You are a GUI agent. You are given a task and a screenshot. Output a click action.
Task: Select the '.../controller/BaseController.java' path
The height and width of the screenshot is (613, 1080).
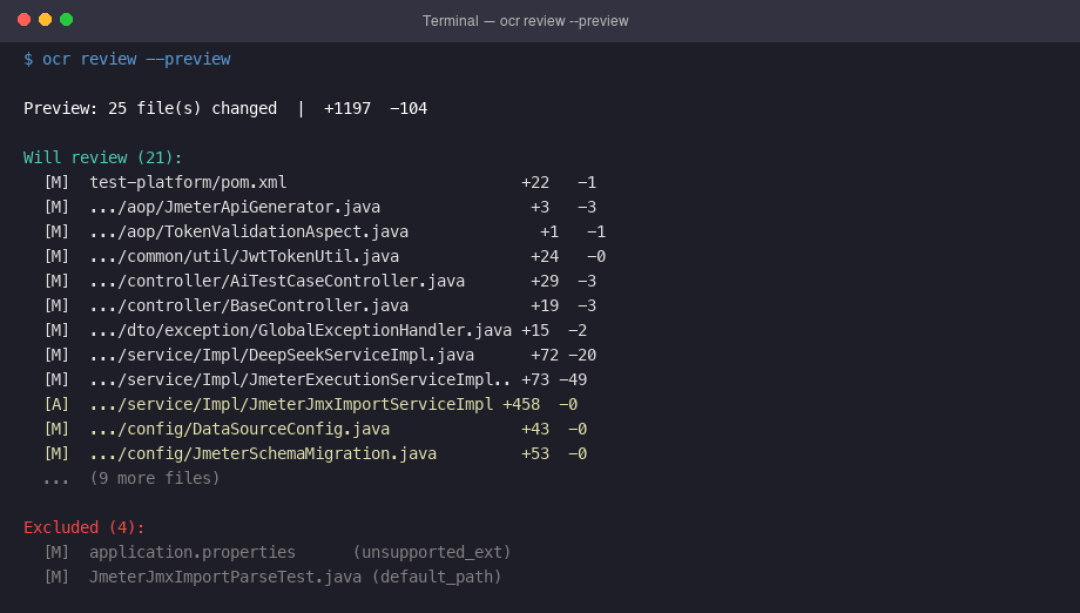pos(249,306)
